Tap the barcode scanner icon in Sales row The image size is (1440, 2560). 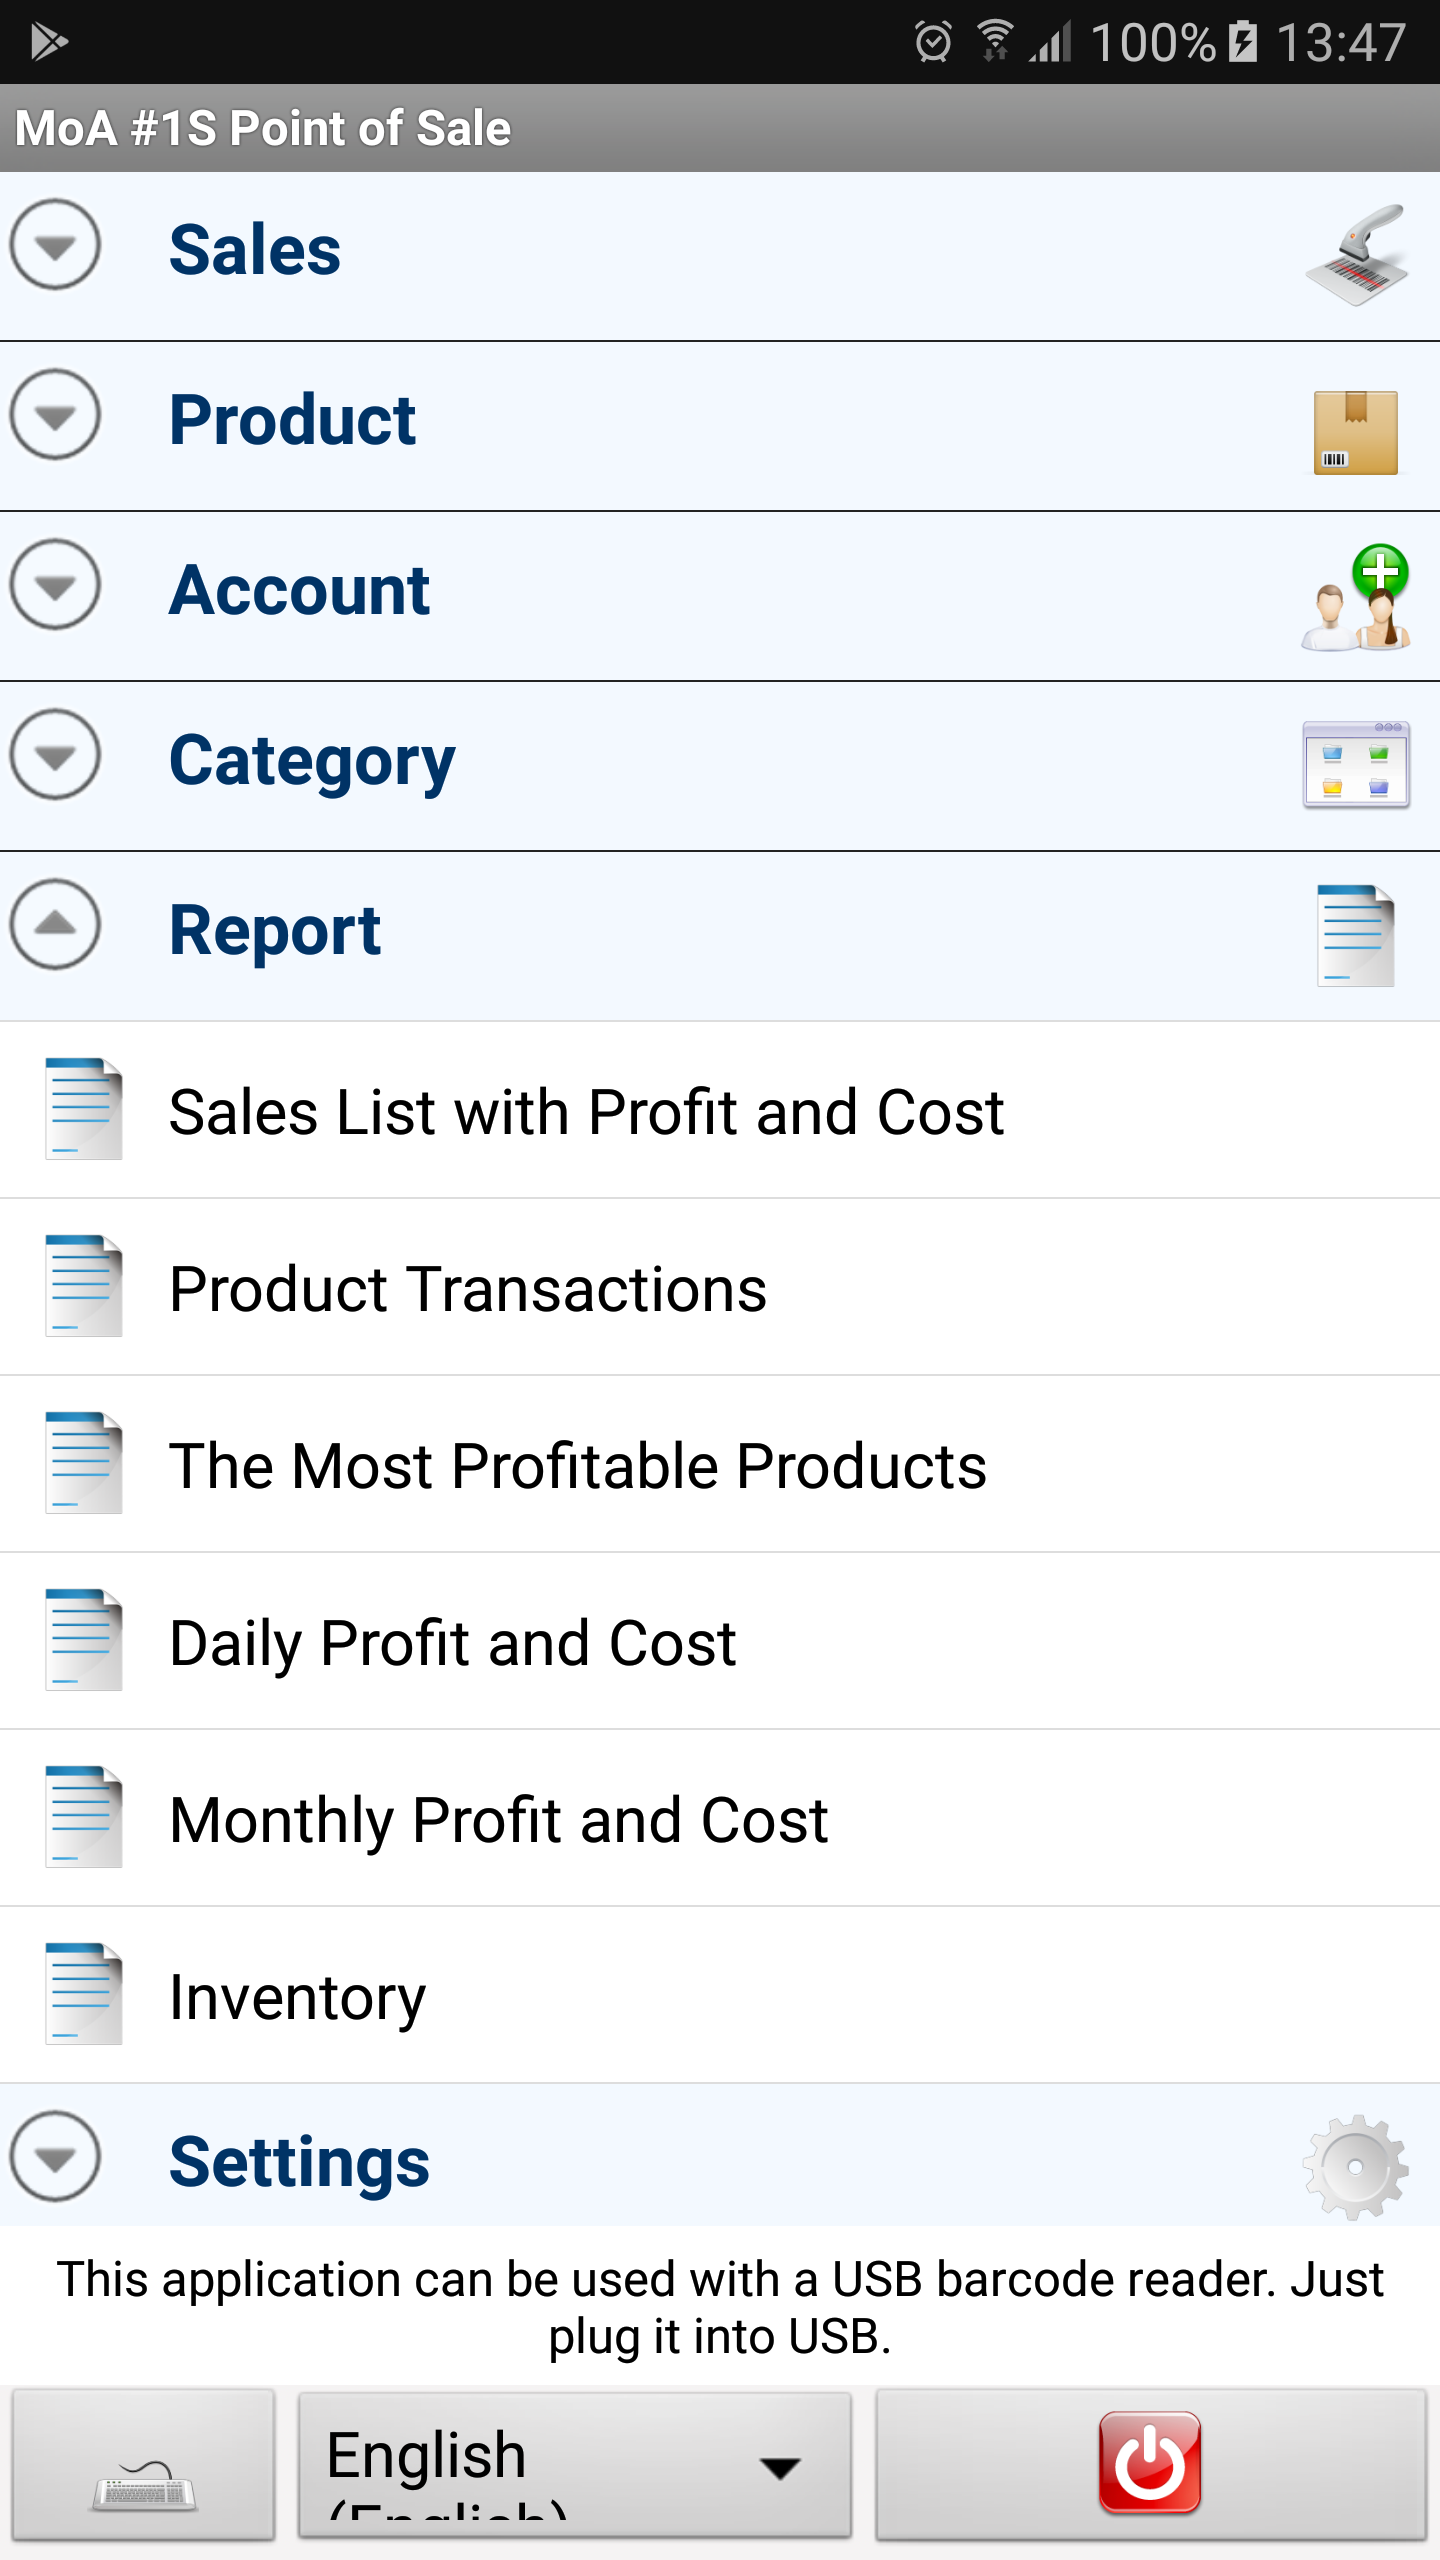point(1356,256)
